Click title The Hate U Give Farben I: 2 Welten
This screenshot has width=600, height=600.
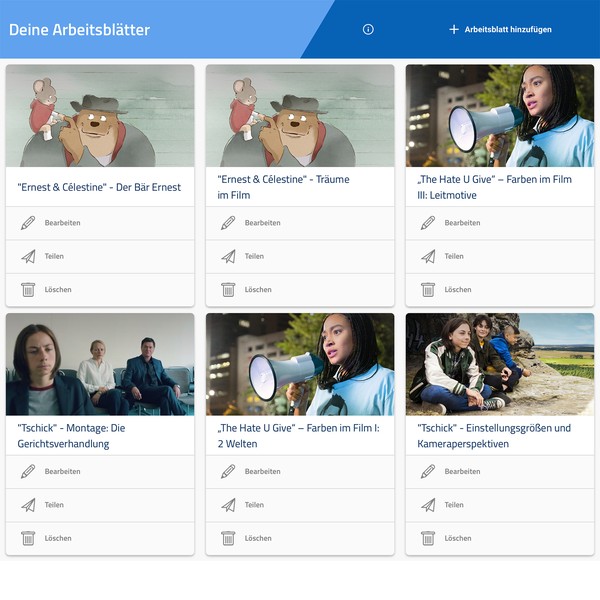[298, 436]
